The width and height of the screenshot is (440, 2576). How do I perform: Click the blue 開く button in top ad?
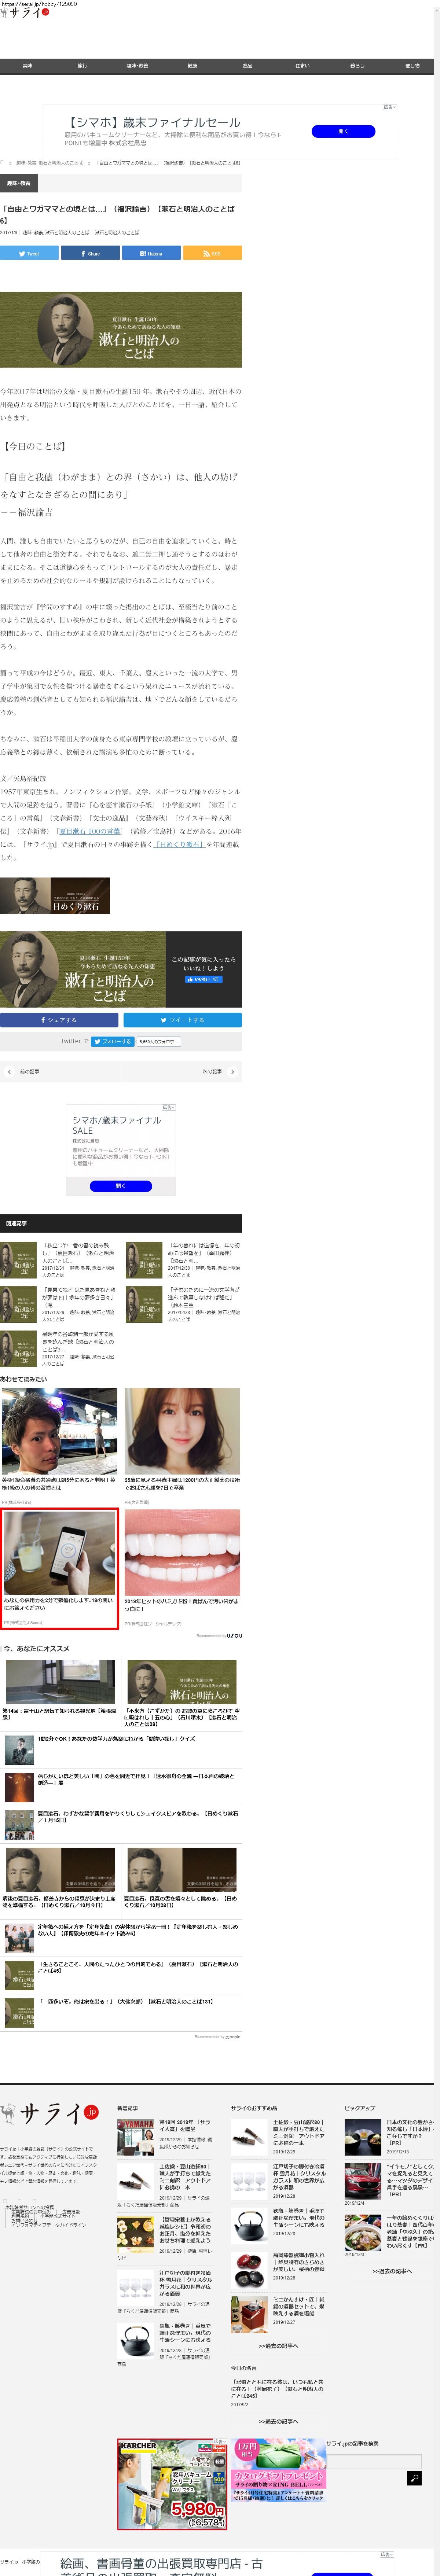pos(343,131)
